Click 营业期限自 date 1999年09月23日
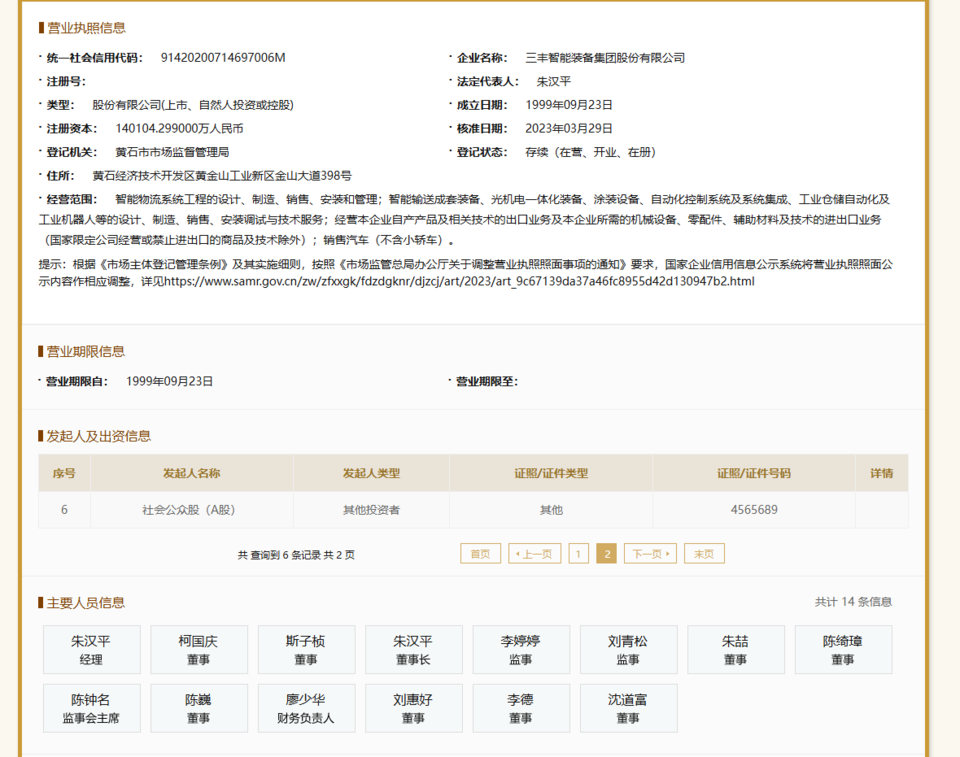The image size is (960, 757). (170, 381)
